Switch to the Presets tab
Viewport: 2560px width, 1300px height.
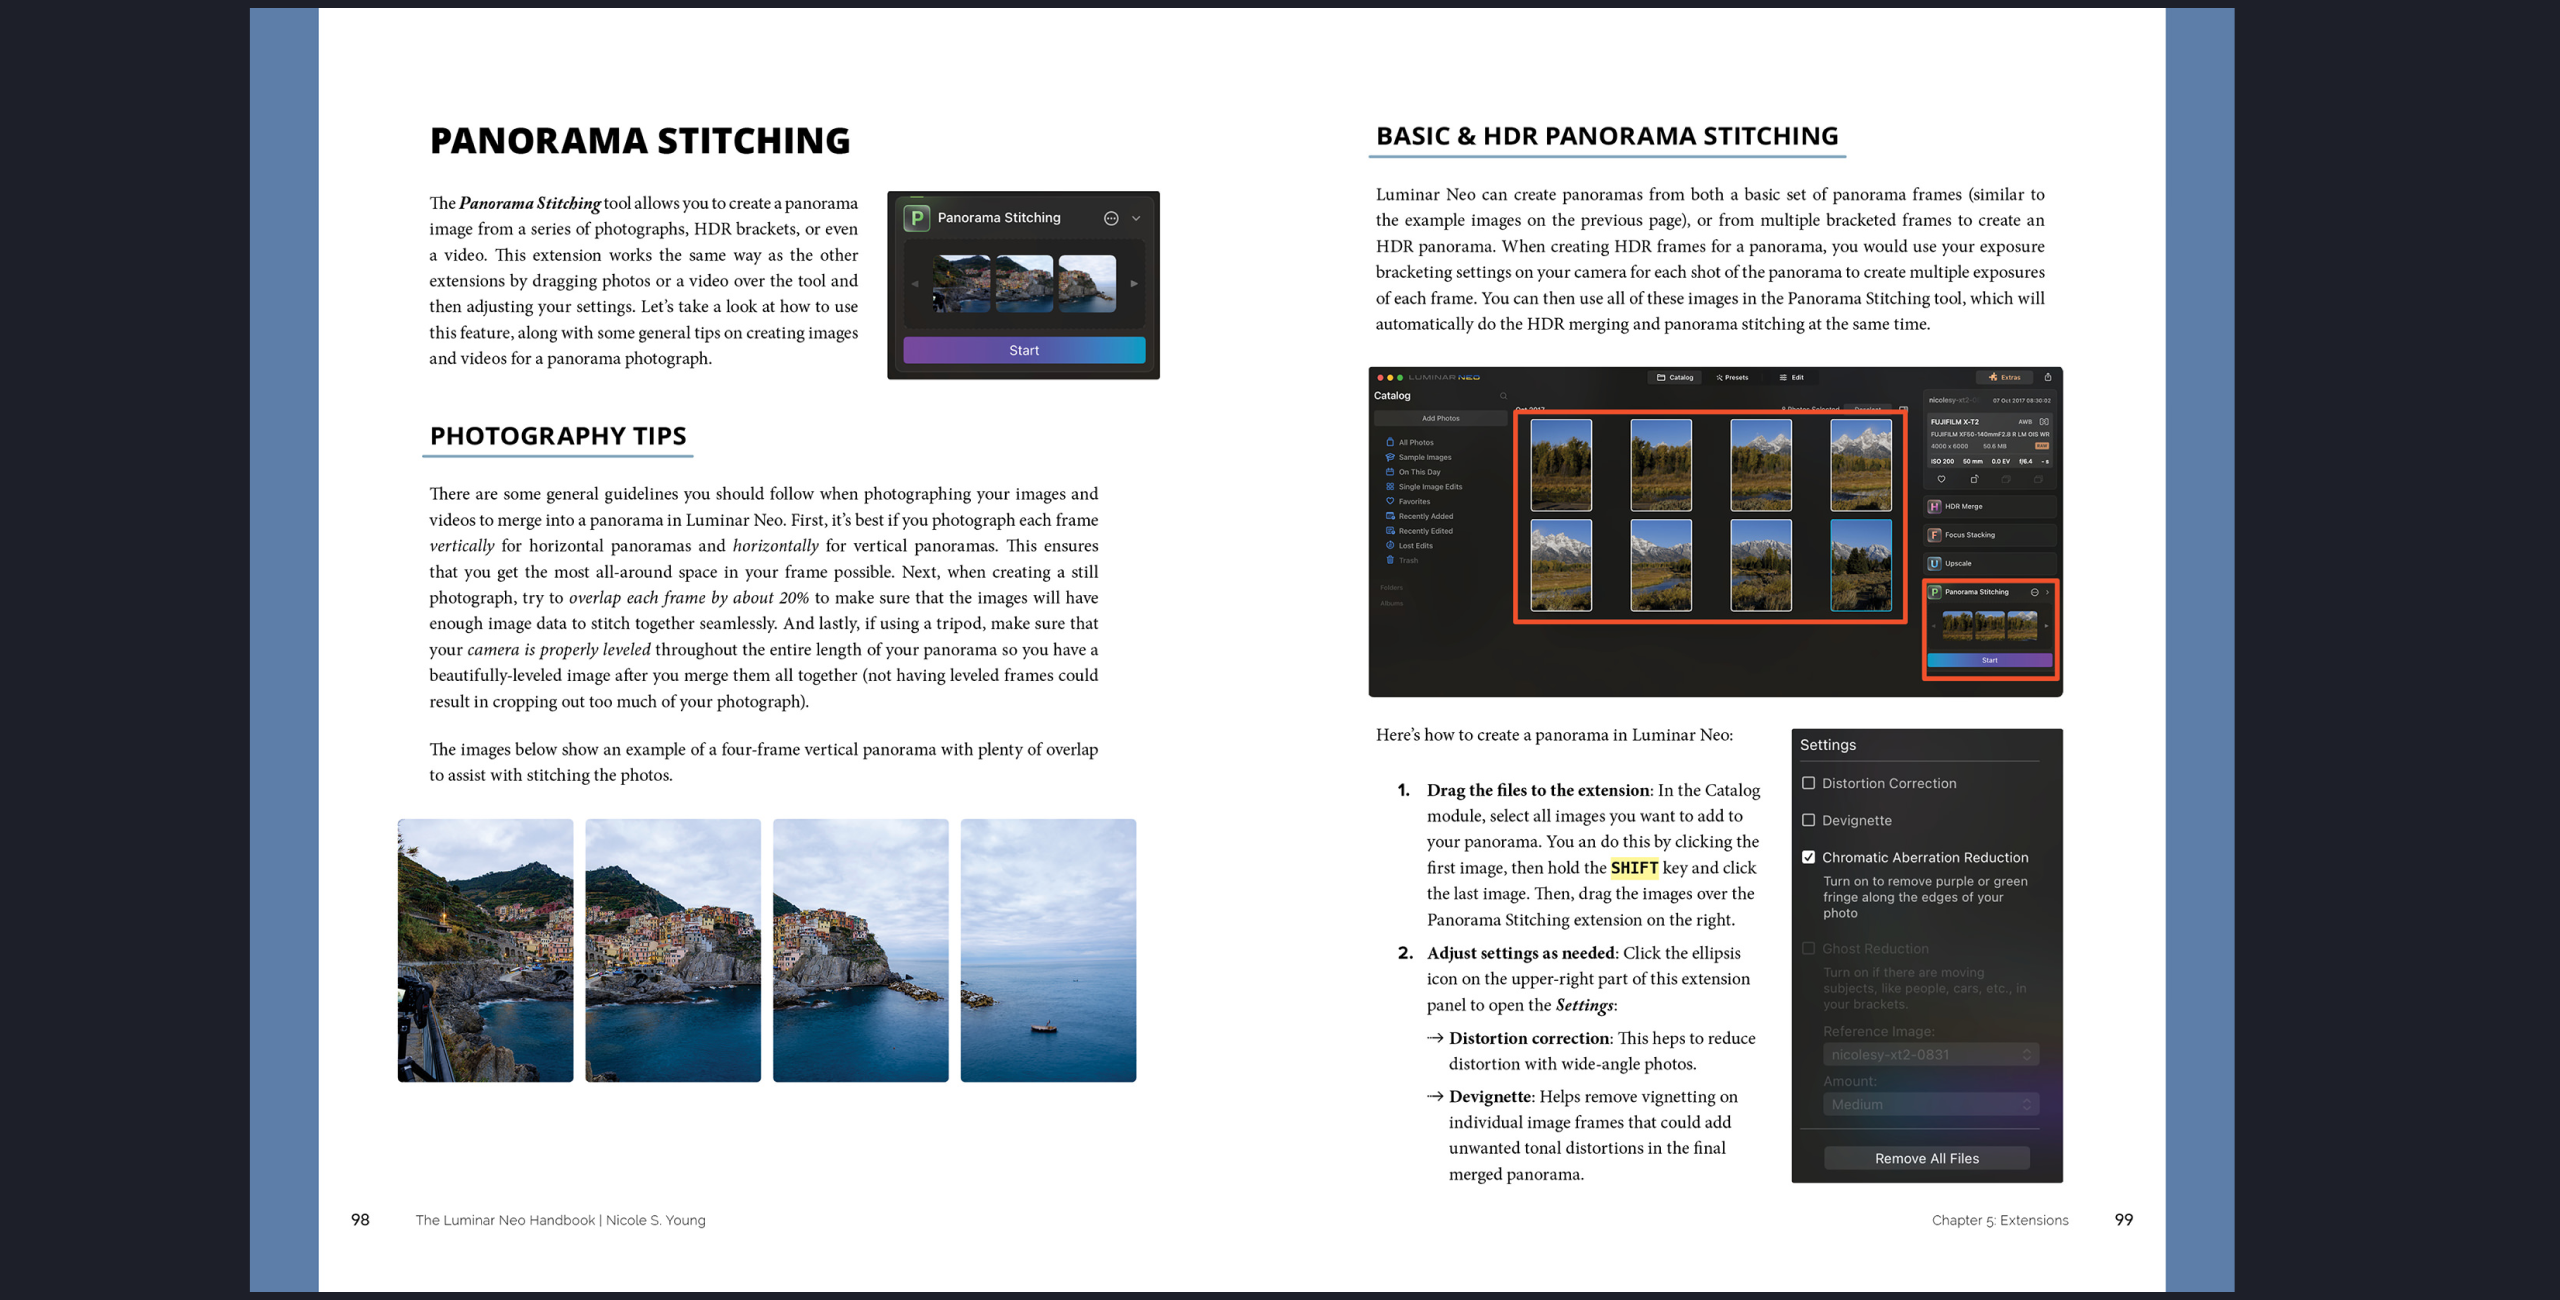coord(1733,377)
